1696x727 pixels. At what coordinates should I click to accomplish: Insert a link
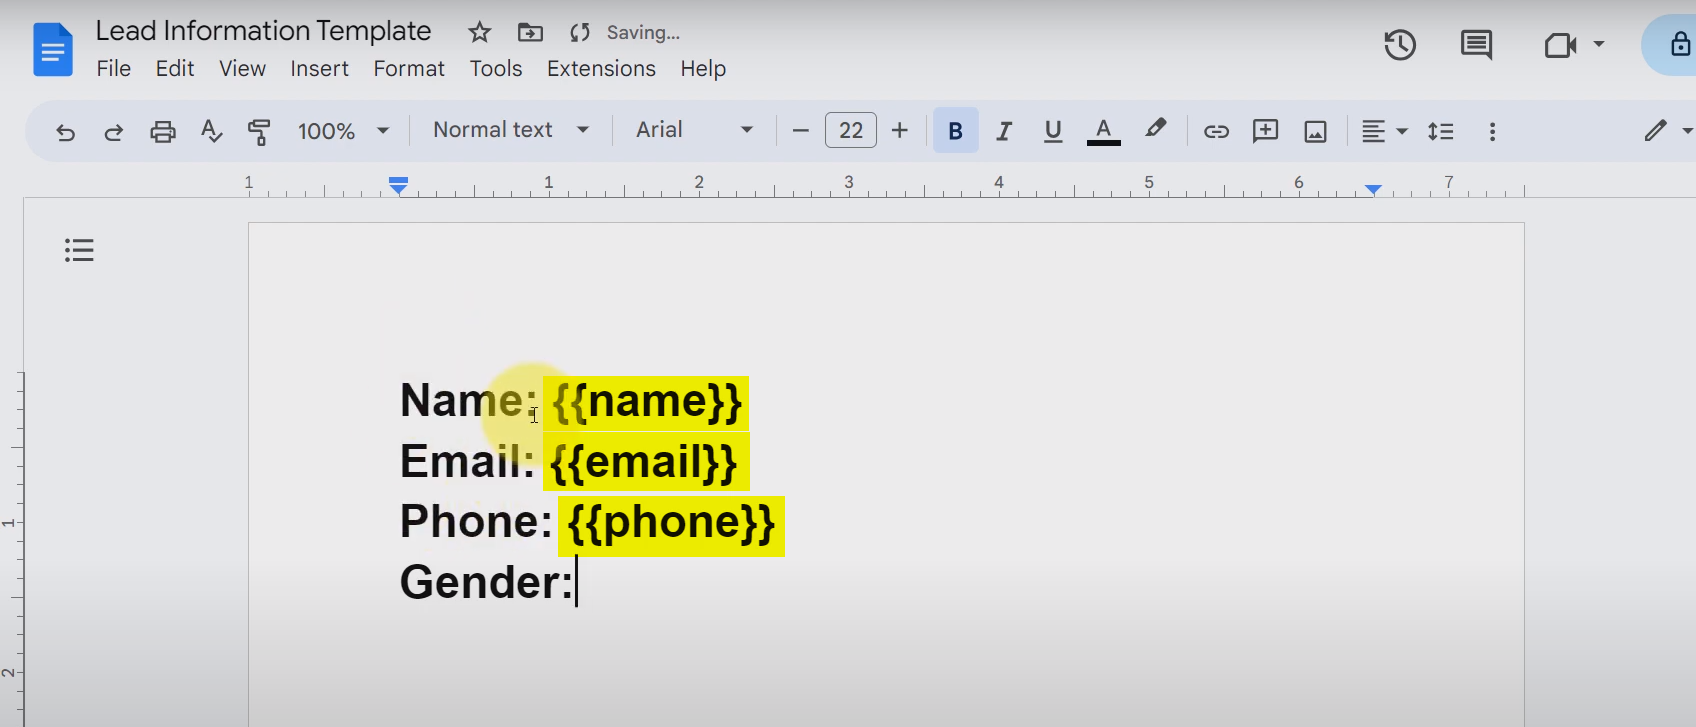(1216, 131)
